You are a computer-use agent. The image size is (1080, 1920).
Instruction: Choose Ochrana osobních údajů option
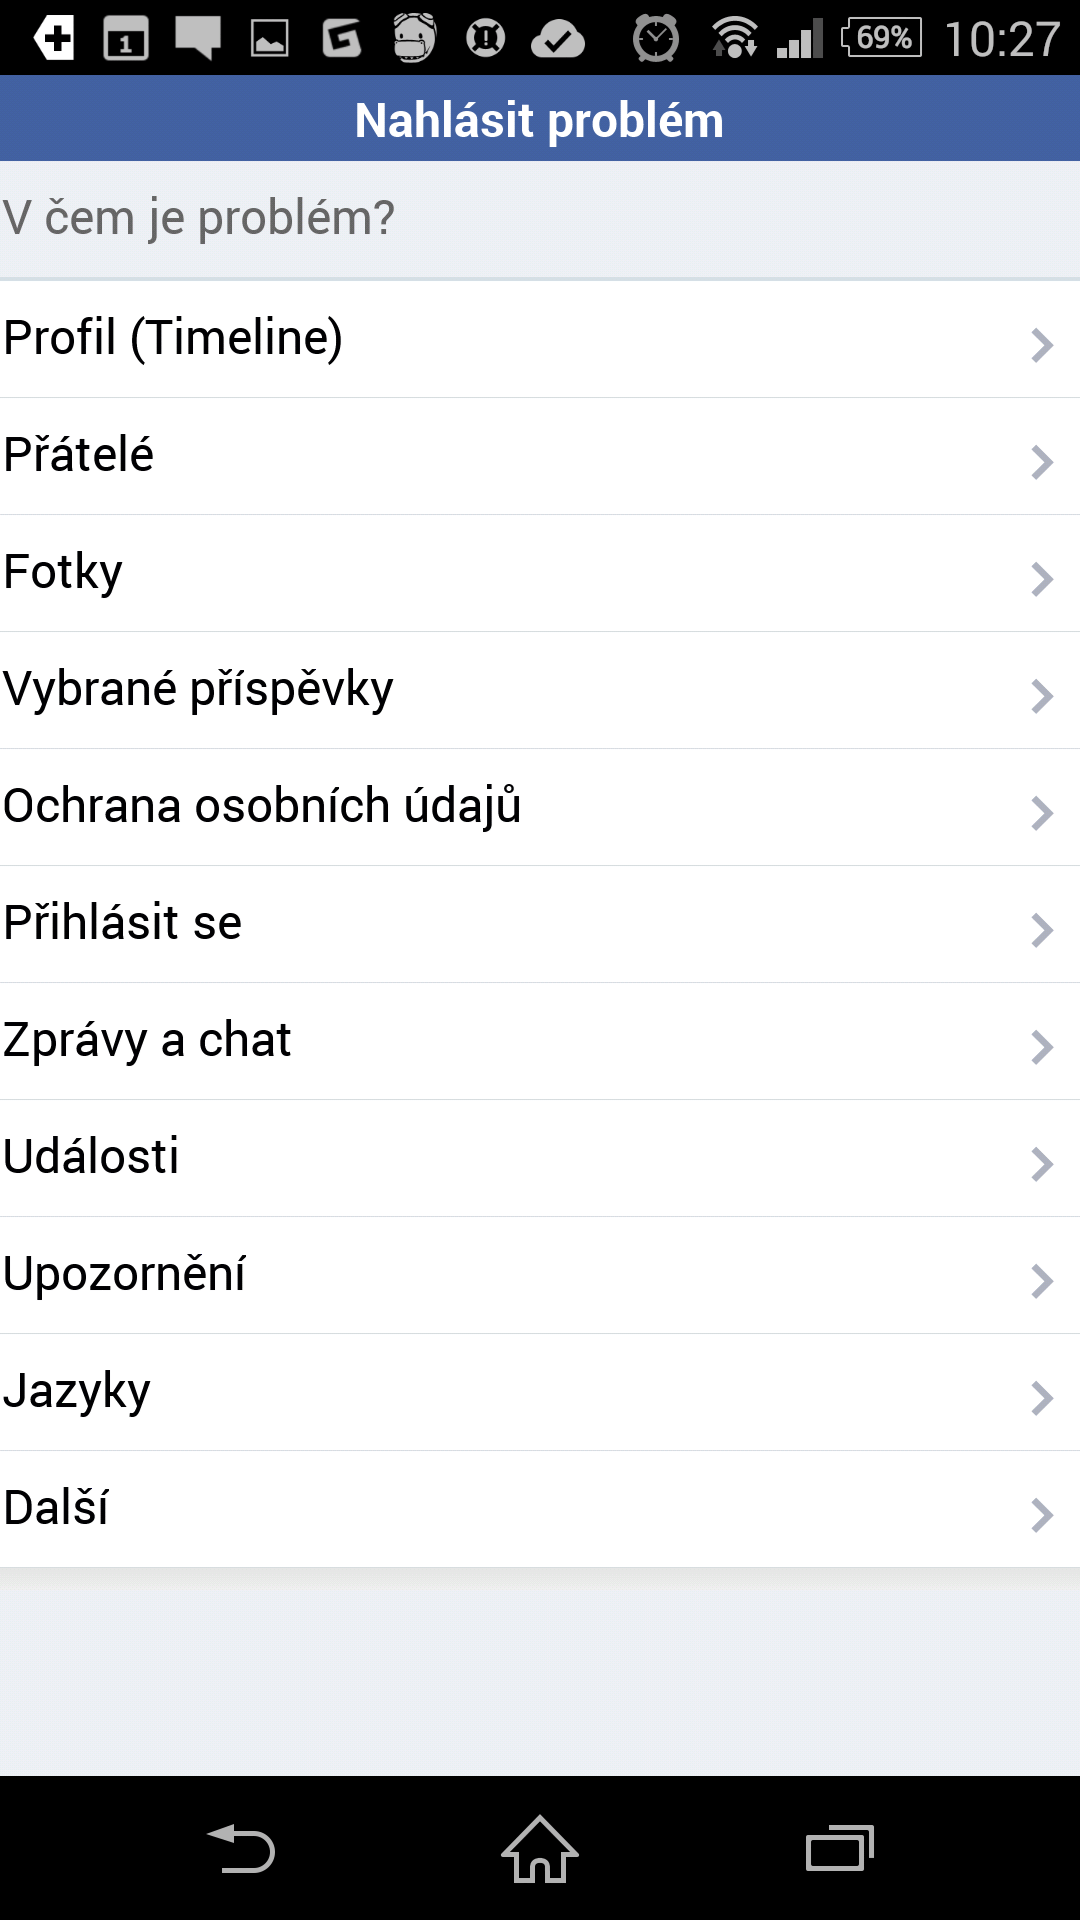click(x=540, y=808)
